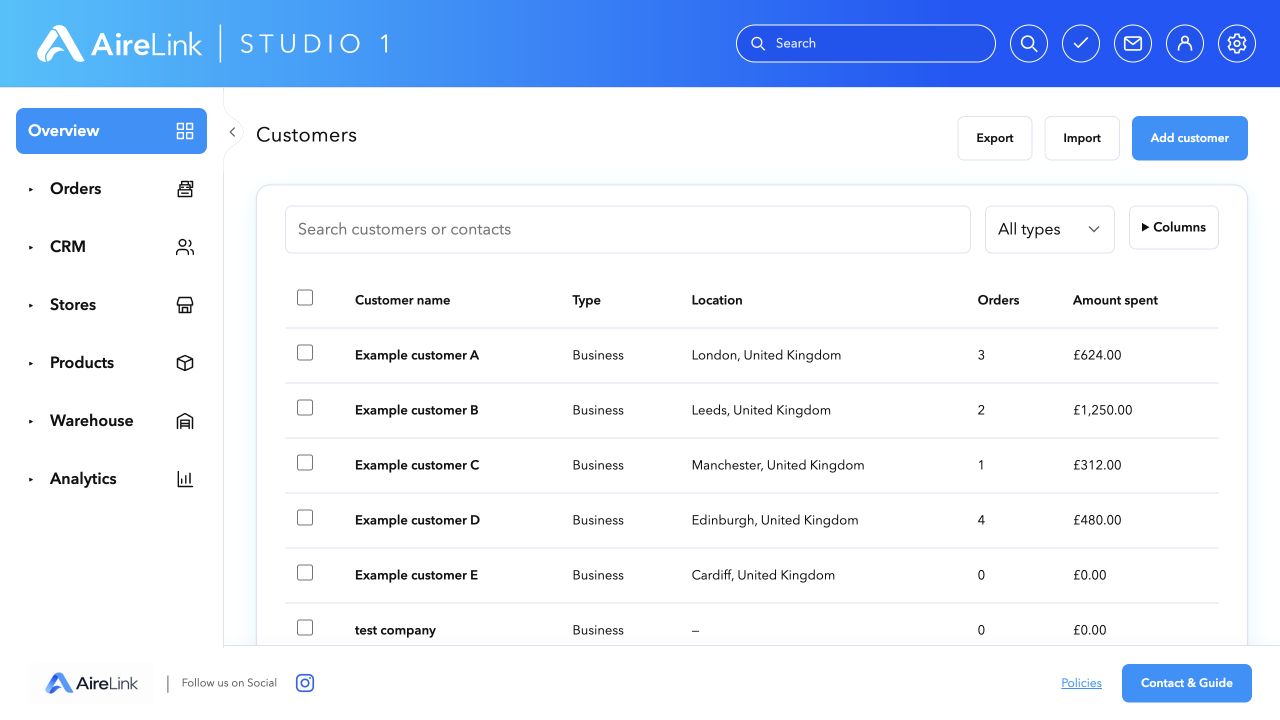
Task: Click the Orders icon in the sidebar
Action: coord(185,189)
